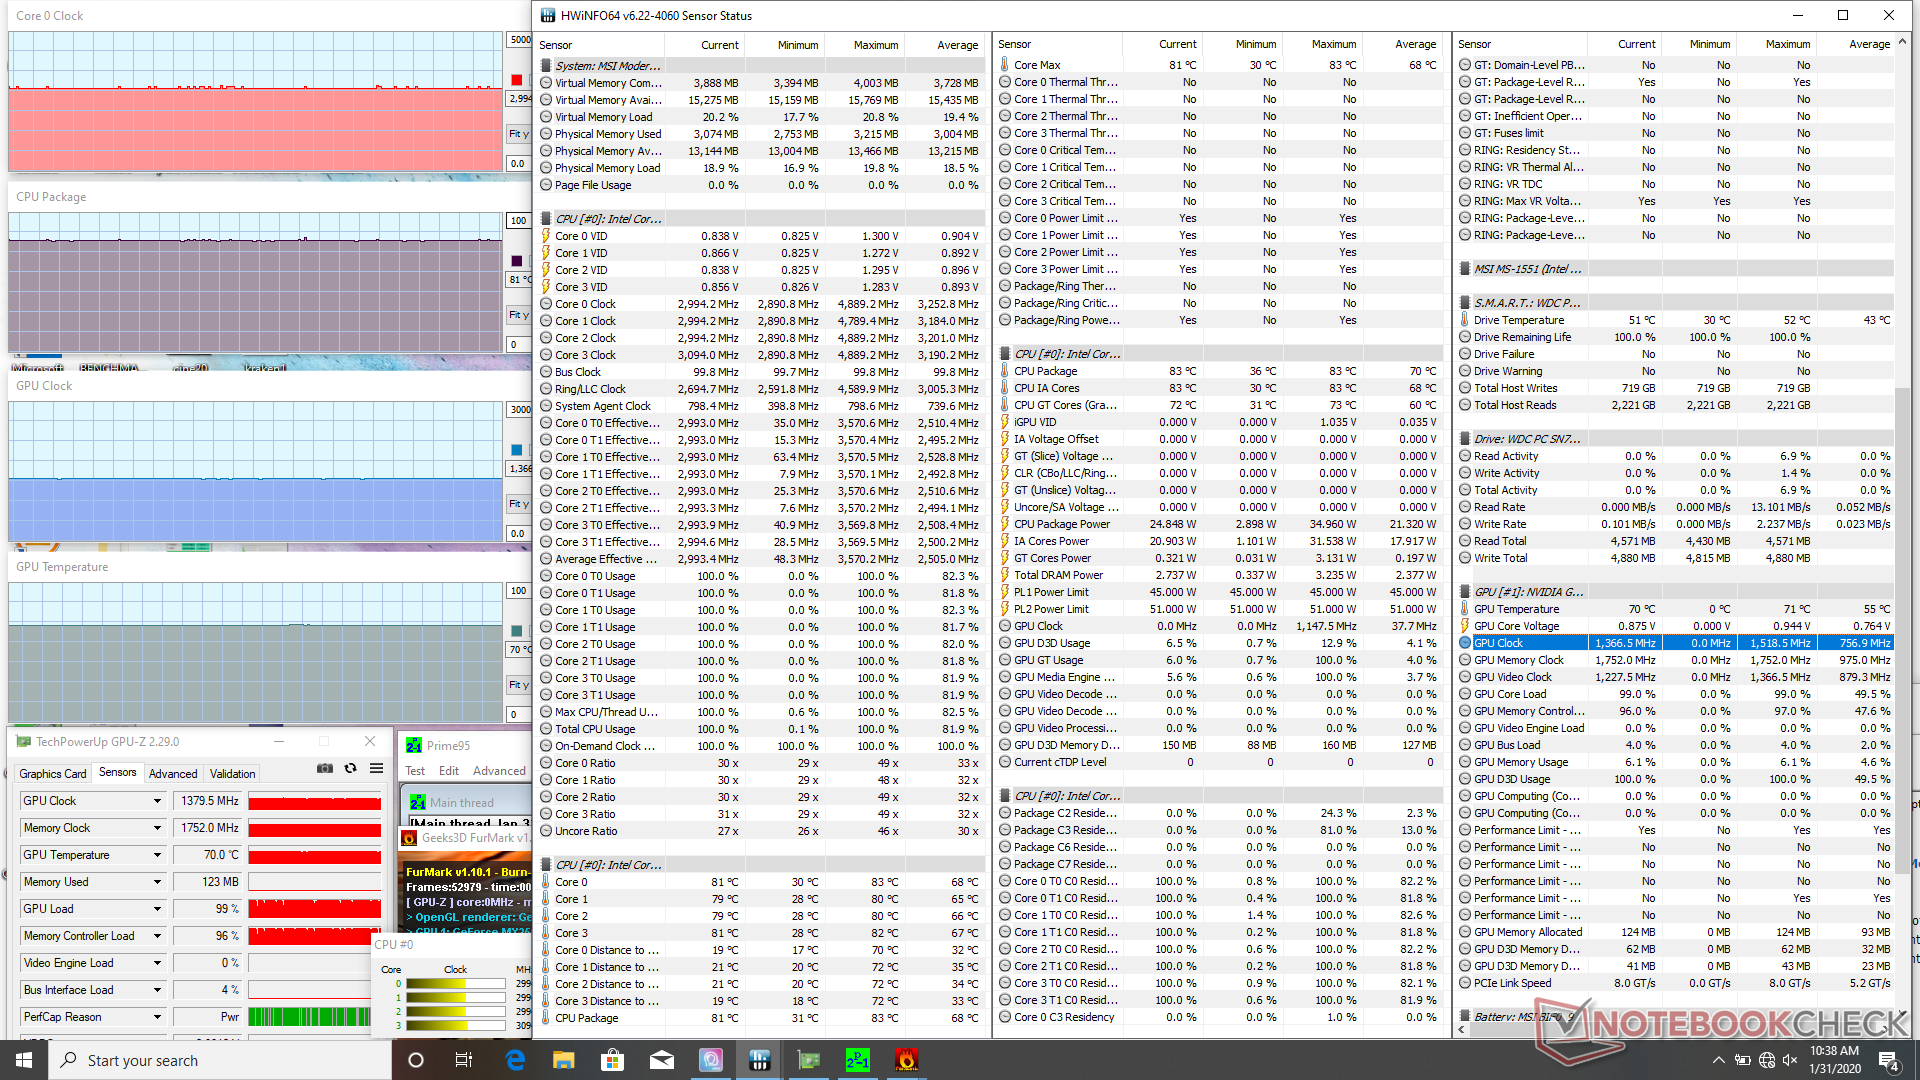Viewport: 1920px width, 1080px height.
Task: Change the teal color swatch in GPU Temperature graph
Action: click(x=517, y=631)
